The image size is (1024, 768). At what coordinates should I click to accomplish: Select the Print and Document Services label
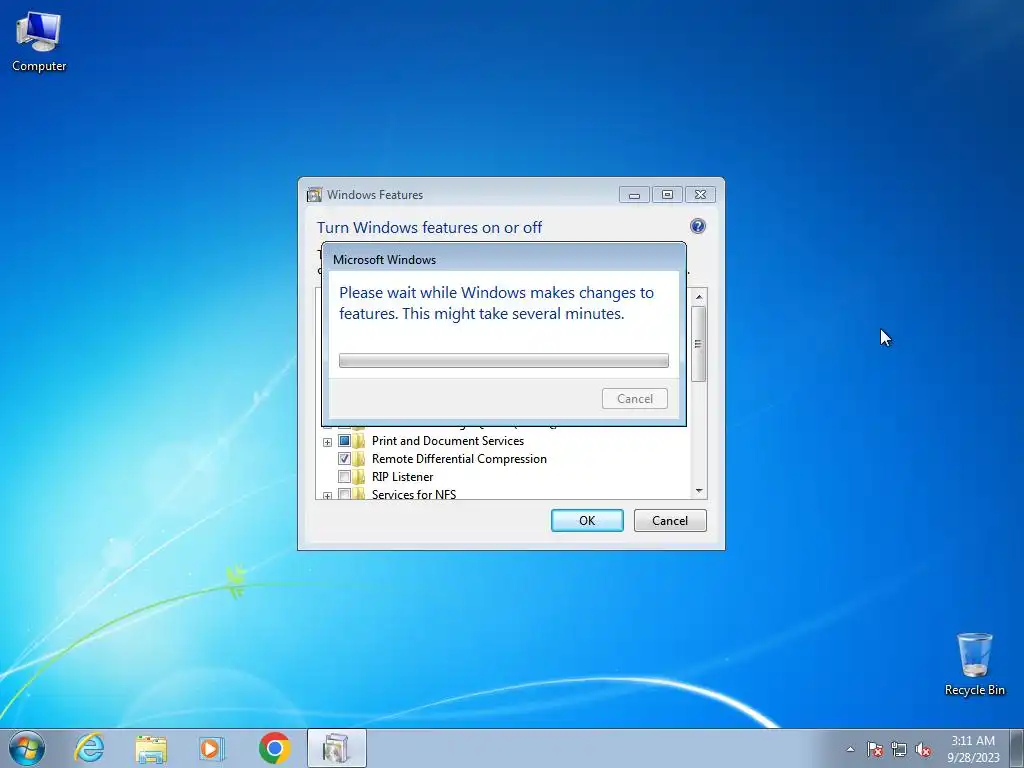pyautogui.click(x=448, y=441)
